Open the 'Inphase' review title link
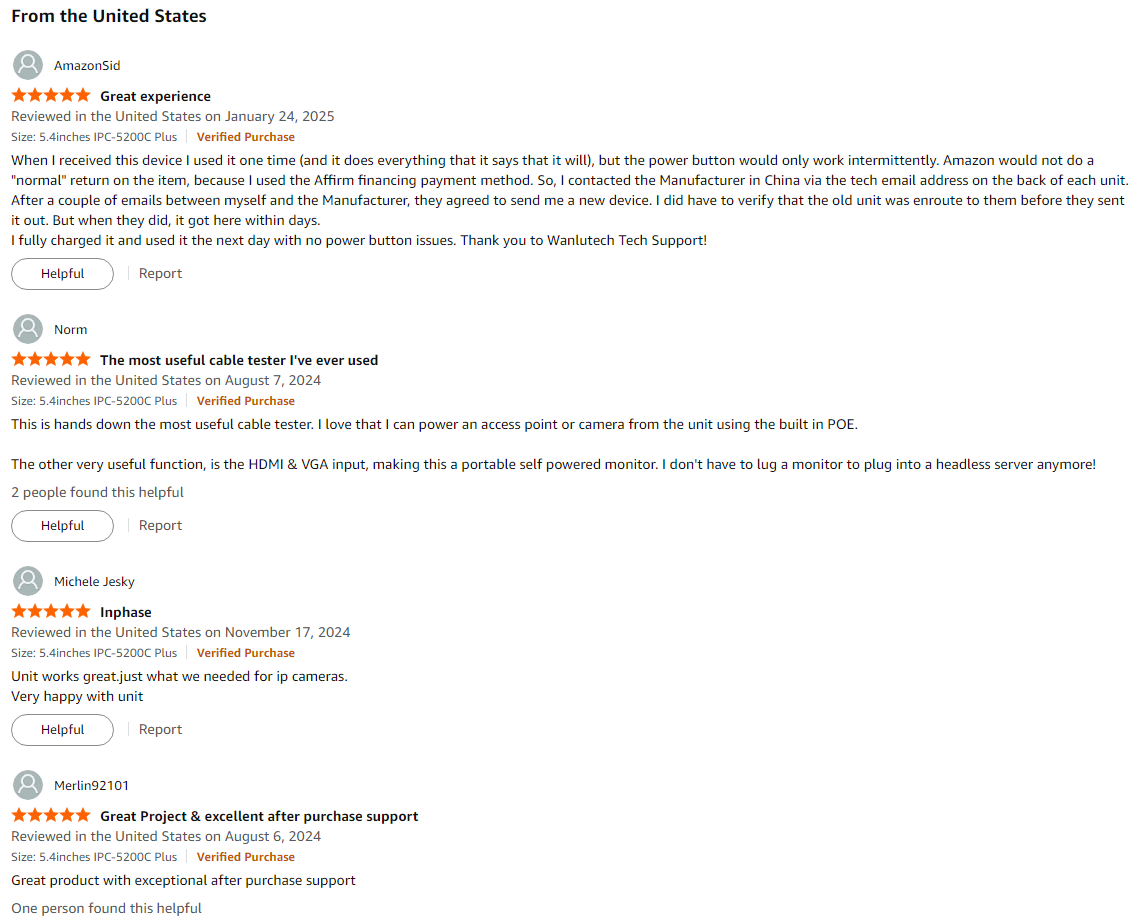 126,612
